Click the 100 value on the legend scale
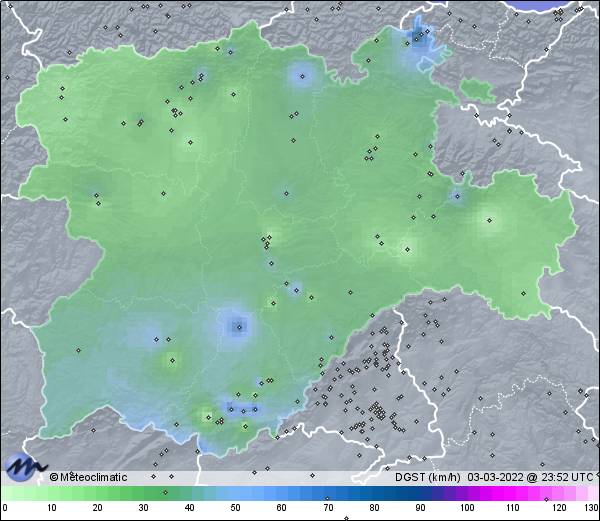Image resolution: width=600 pixels, height=521 pixels. pos(467,508)
